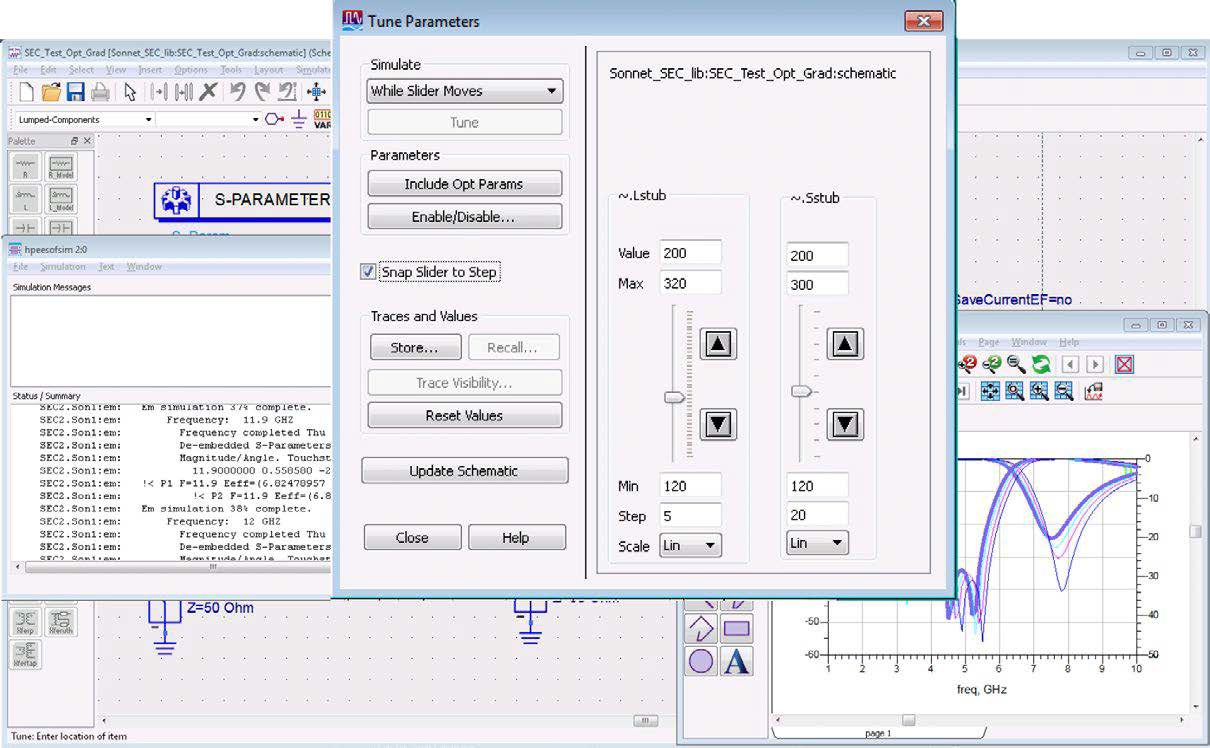Open a design with the folder icon
The width and height of the screenshot is (1210, 748).
50,92
